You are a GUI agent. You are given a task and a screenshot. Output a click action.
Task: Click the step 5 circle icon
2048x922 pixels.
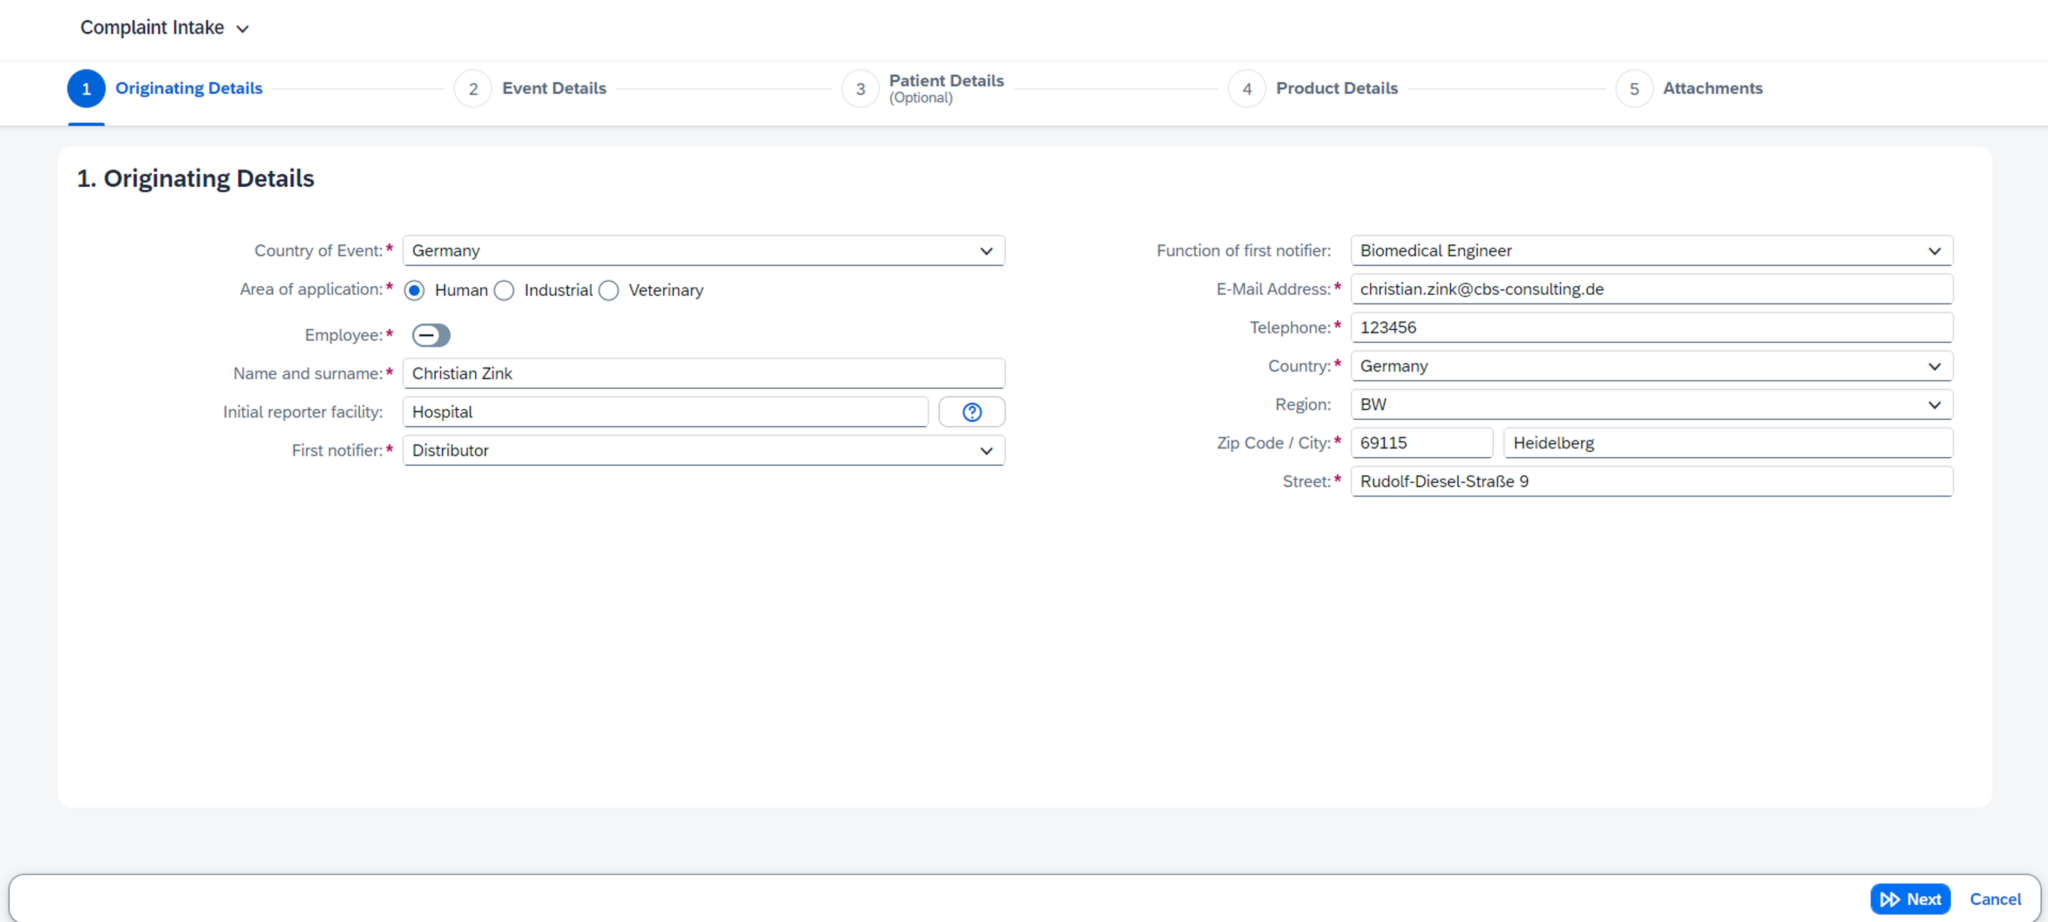click(x=1634, y=88)
